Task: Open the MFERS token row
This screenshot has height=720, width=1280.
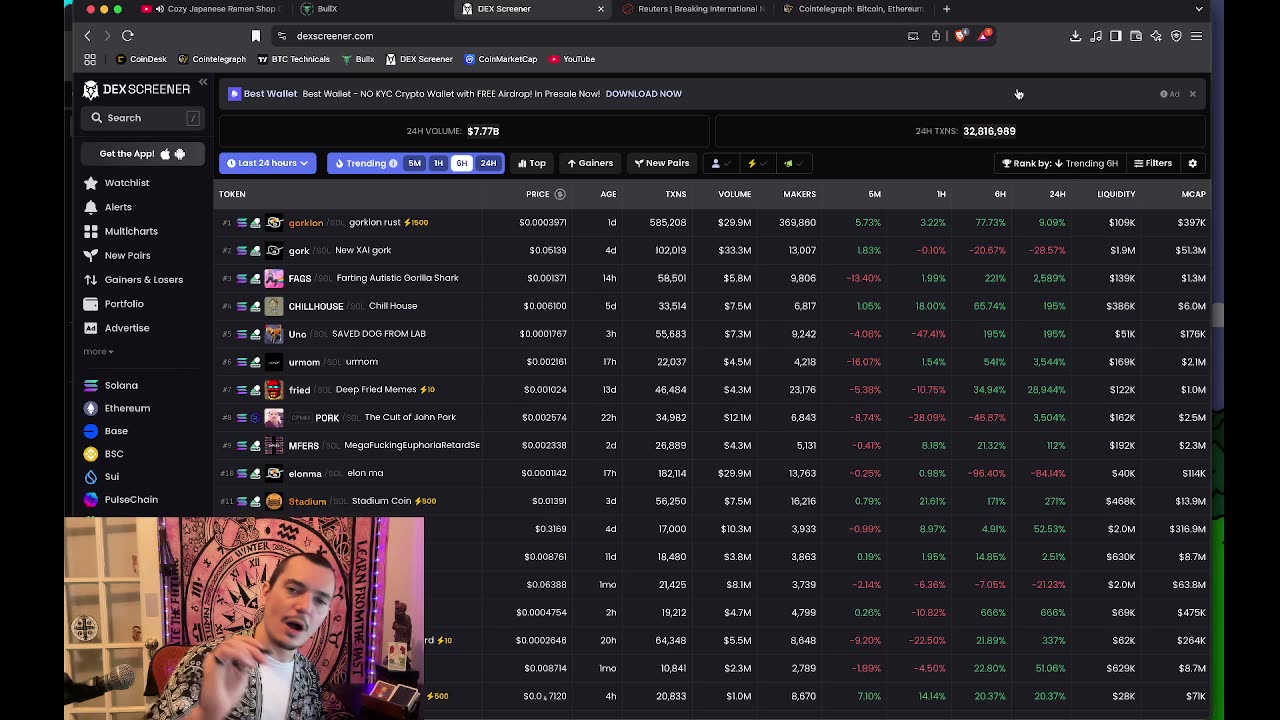Action: 713,445
